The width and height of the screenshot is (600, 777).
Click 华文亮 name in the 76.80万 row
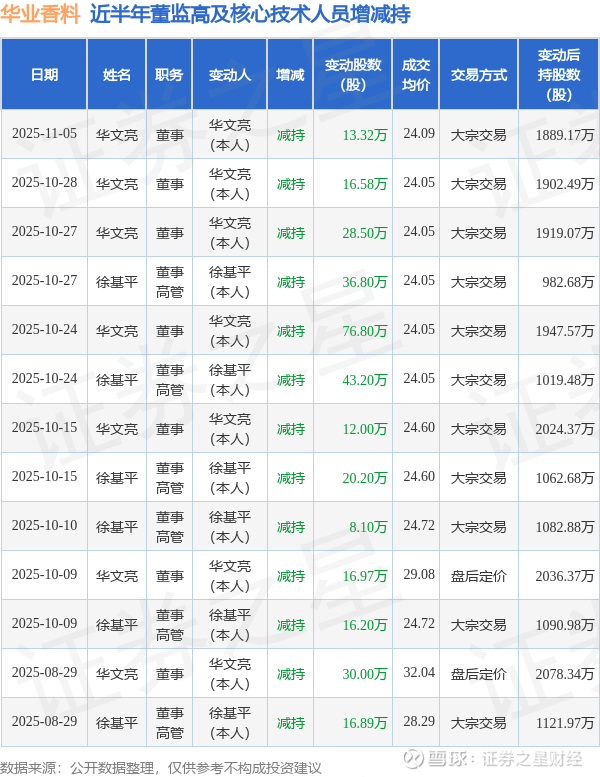click(117, 331)
